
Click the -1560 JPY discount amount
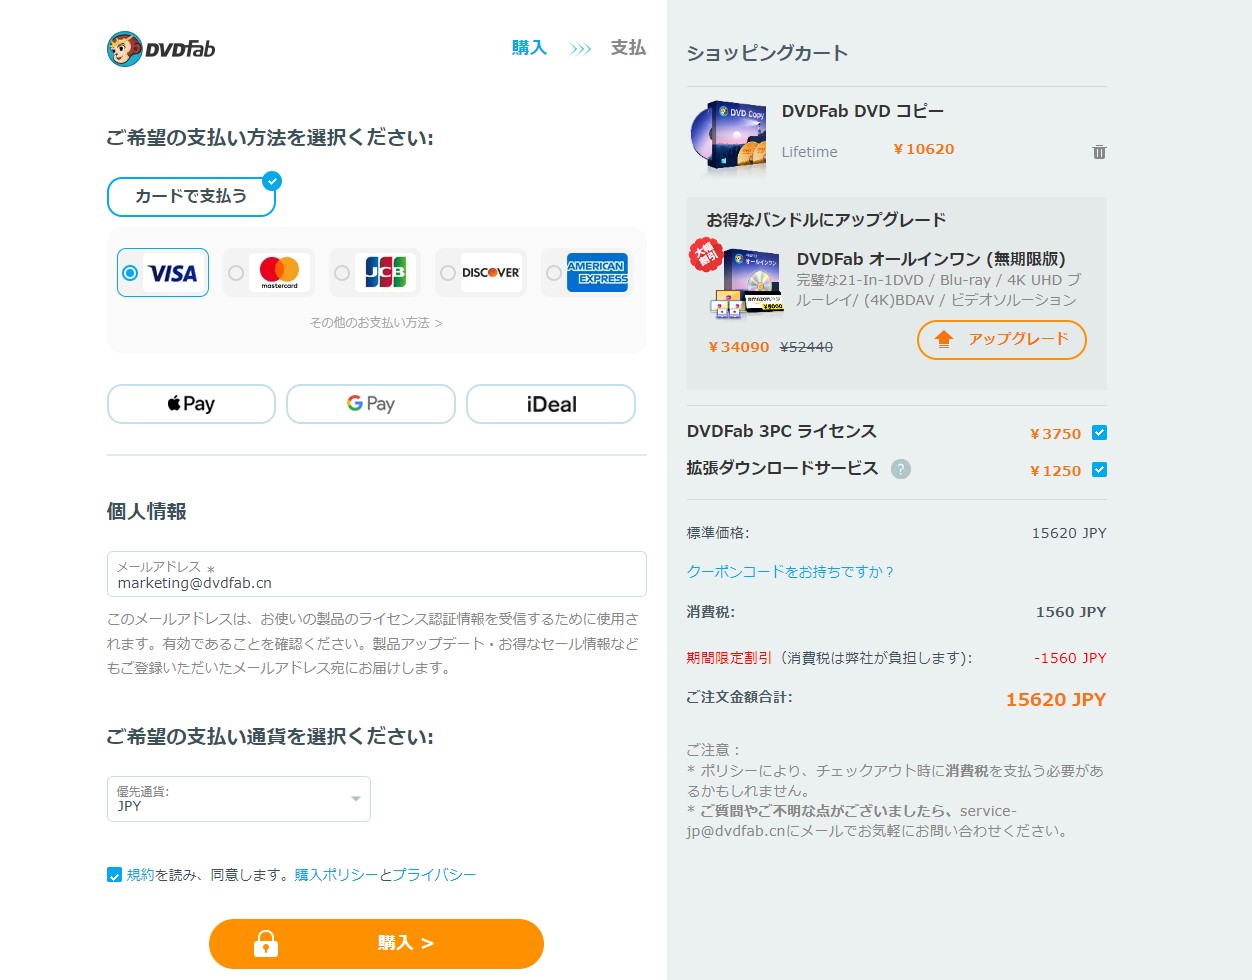click(1070, 658)
